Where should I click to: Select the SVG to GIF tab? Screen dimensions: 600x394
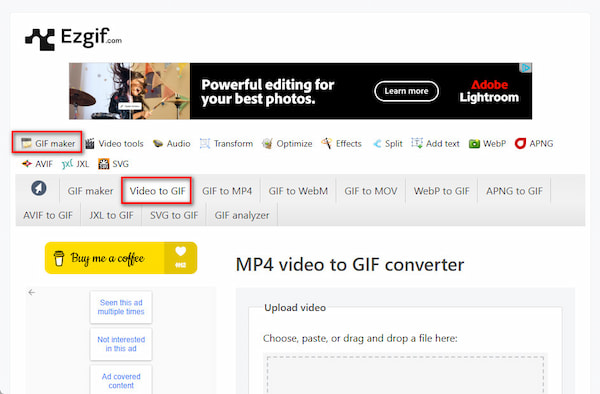click(x=174, y=215)
